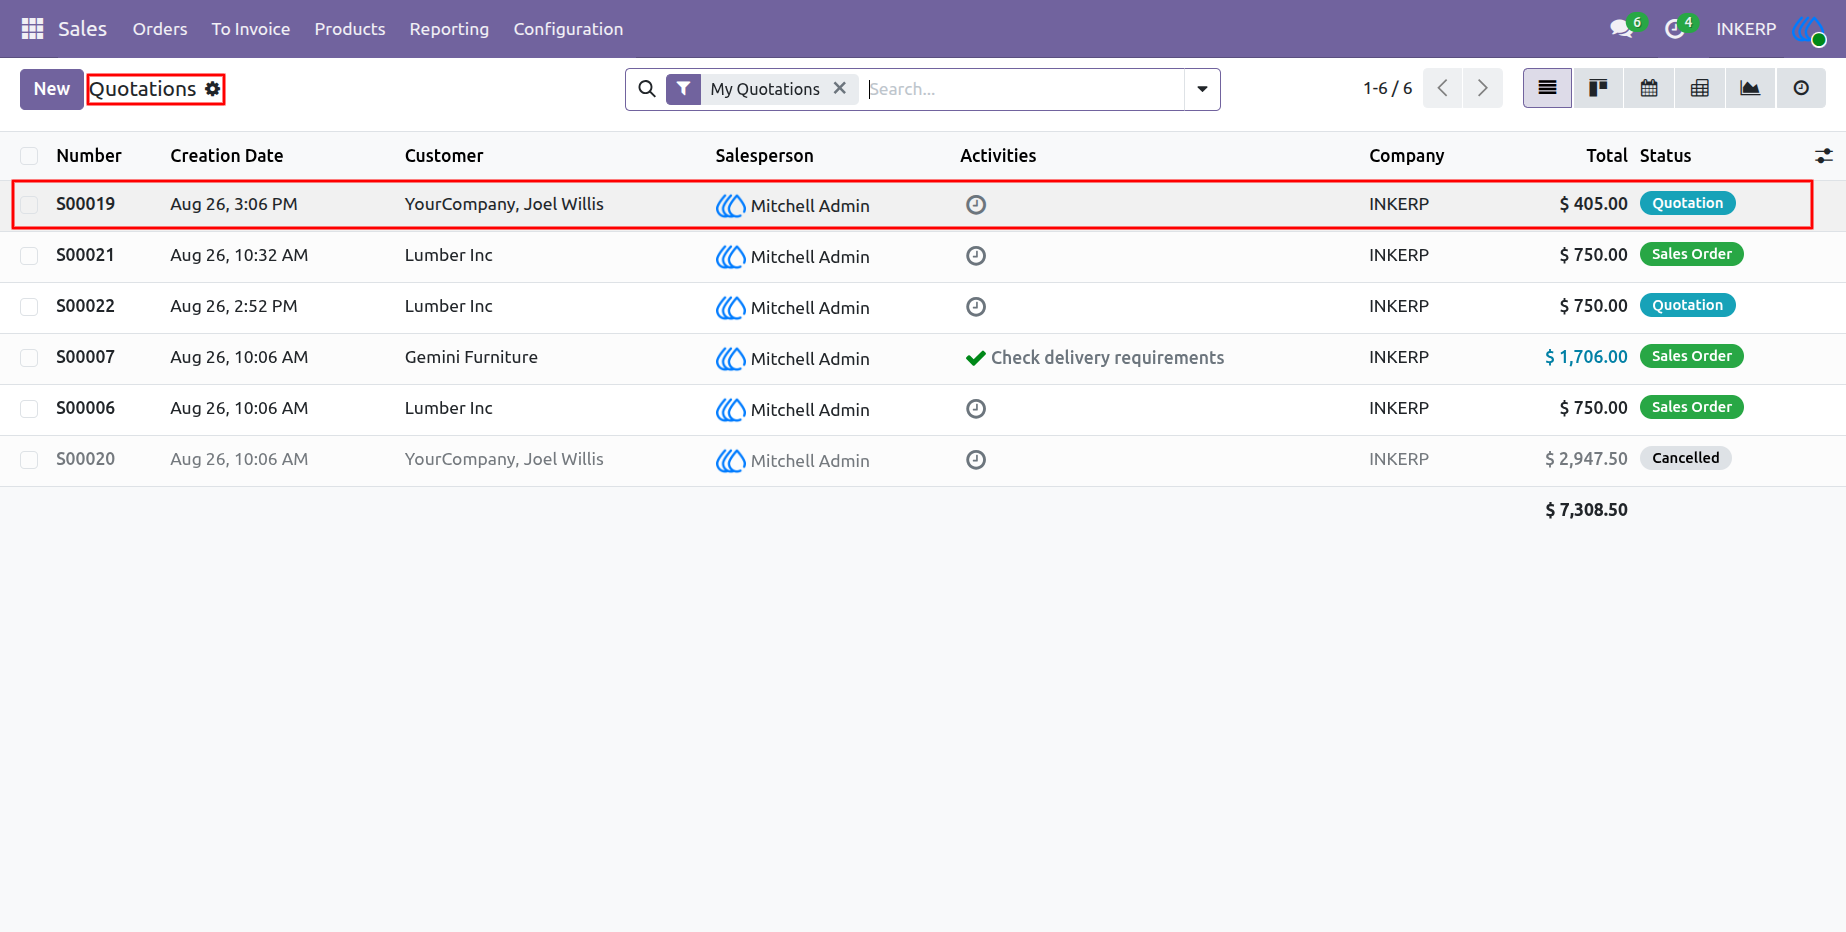Viewport: 1846px width, 932px height.
Task: Switch to calendar view
Action: [x=1649, y=88]
